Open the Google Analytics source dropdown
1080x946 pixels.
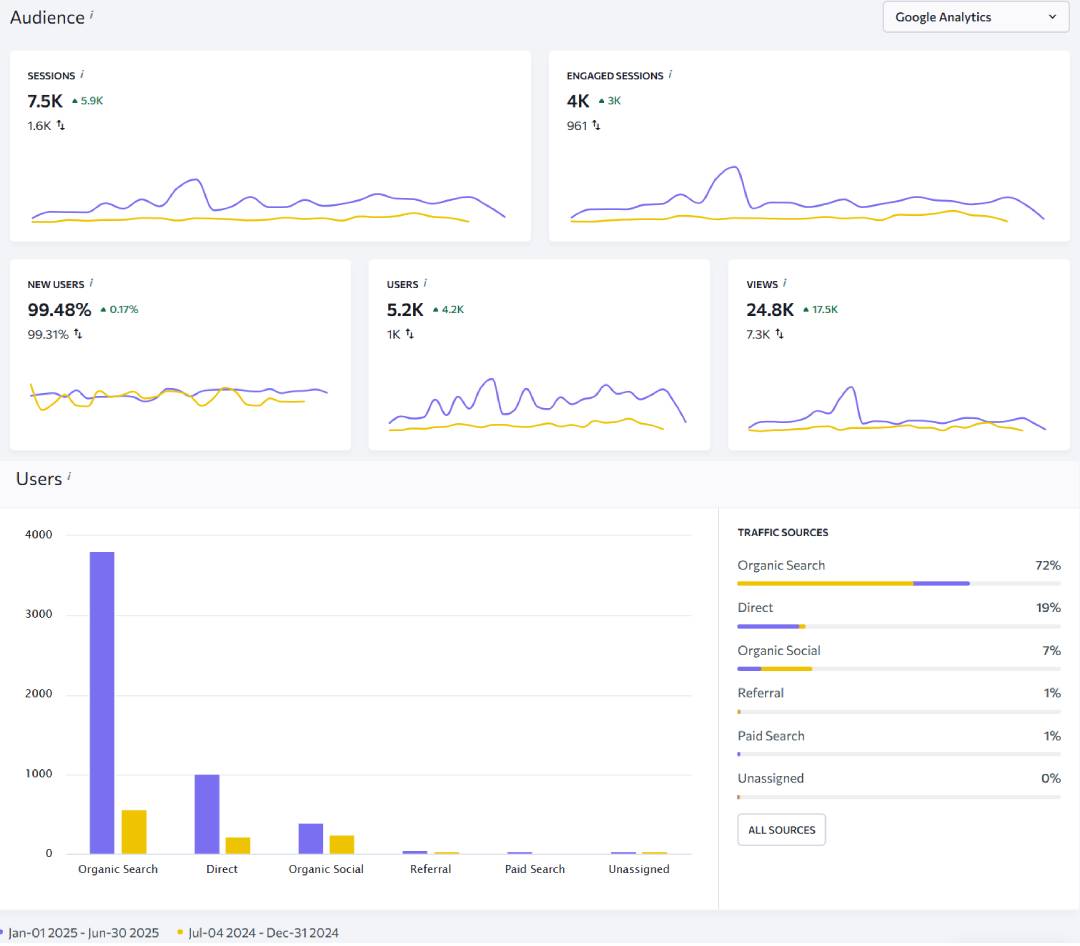(975, 17)
